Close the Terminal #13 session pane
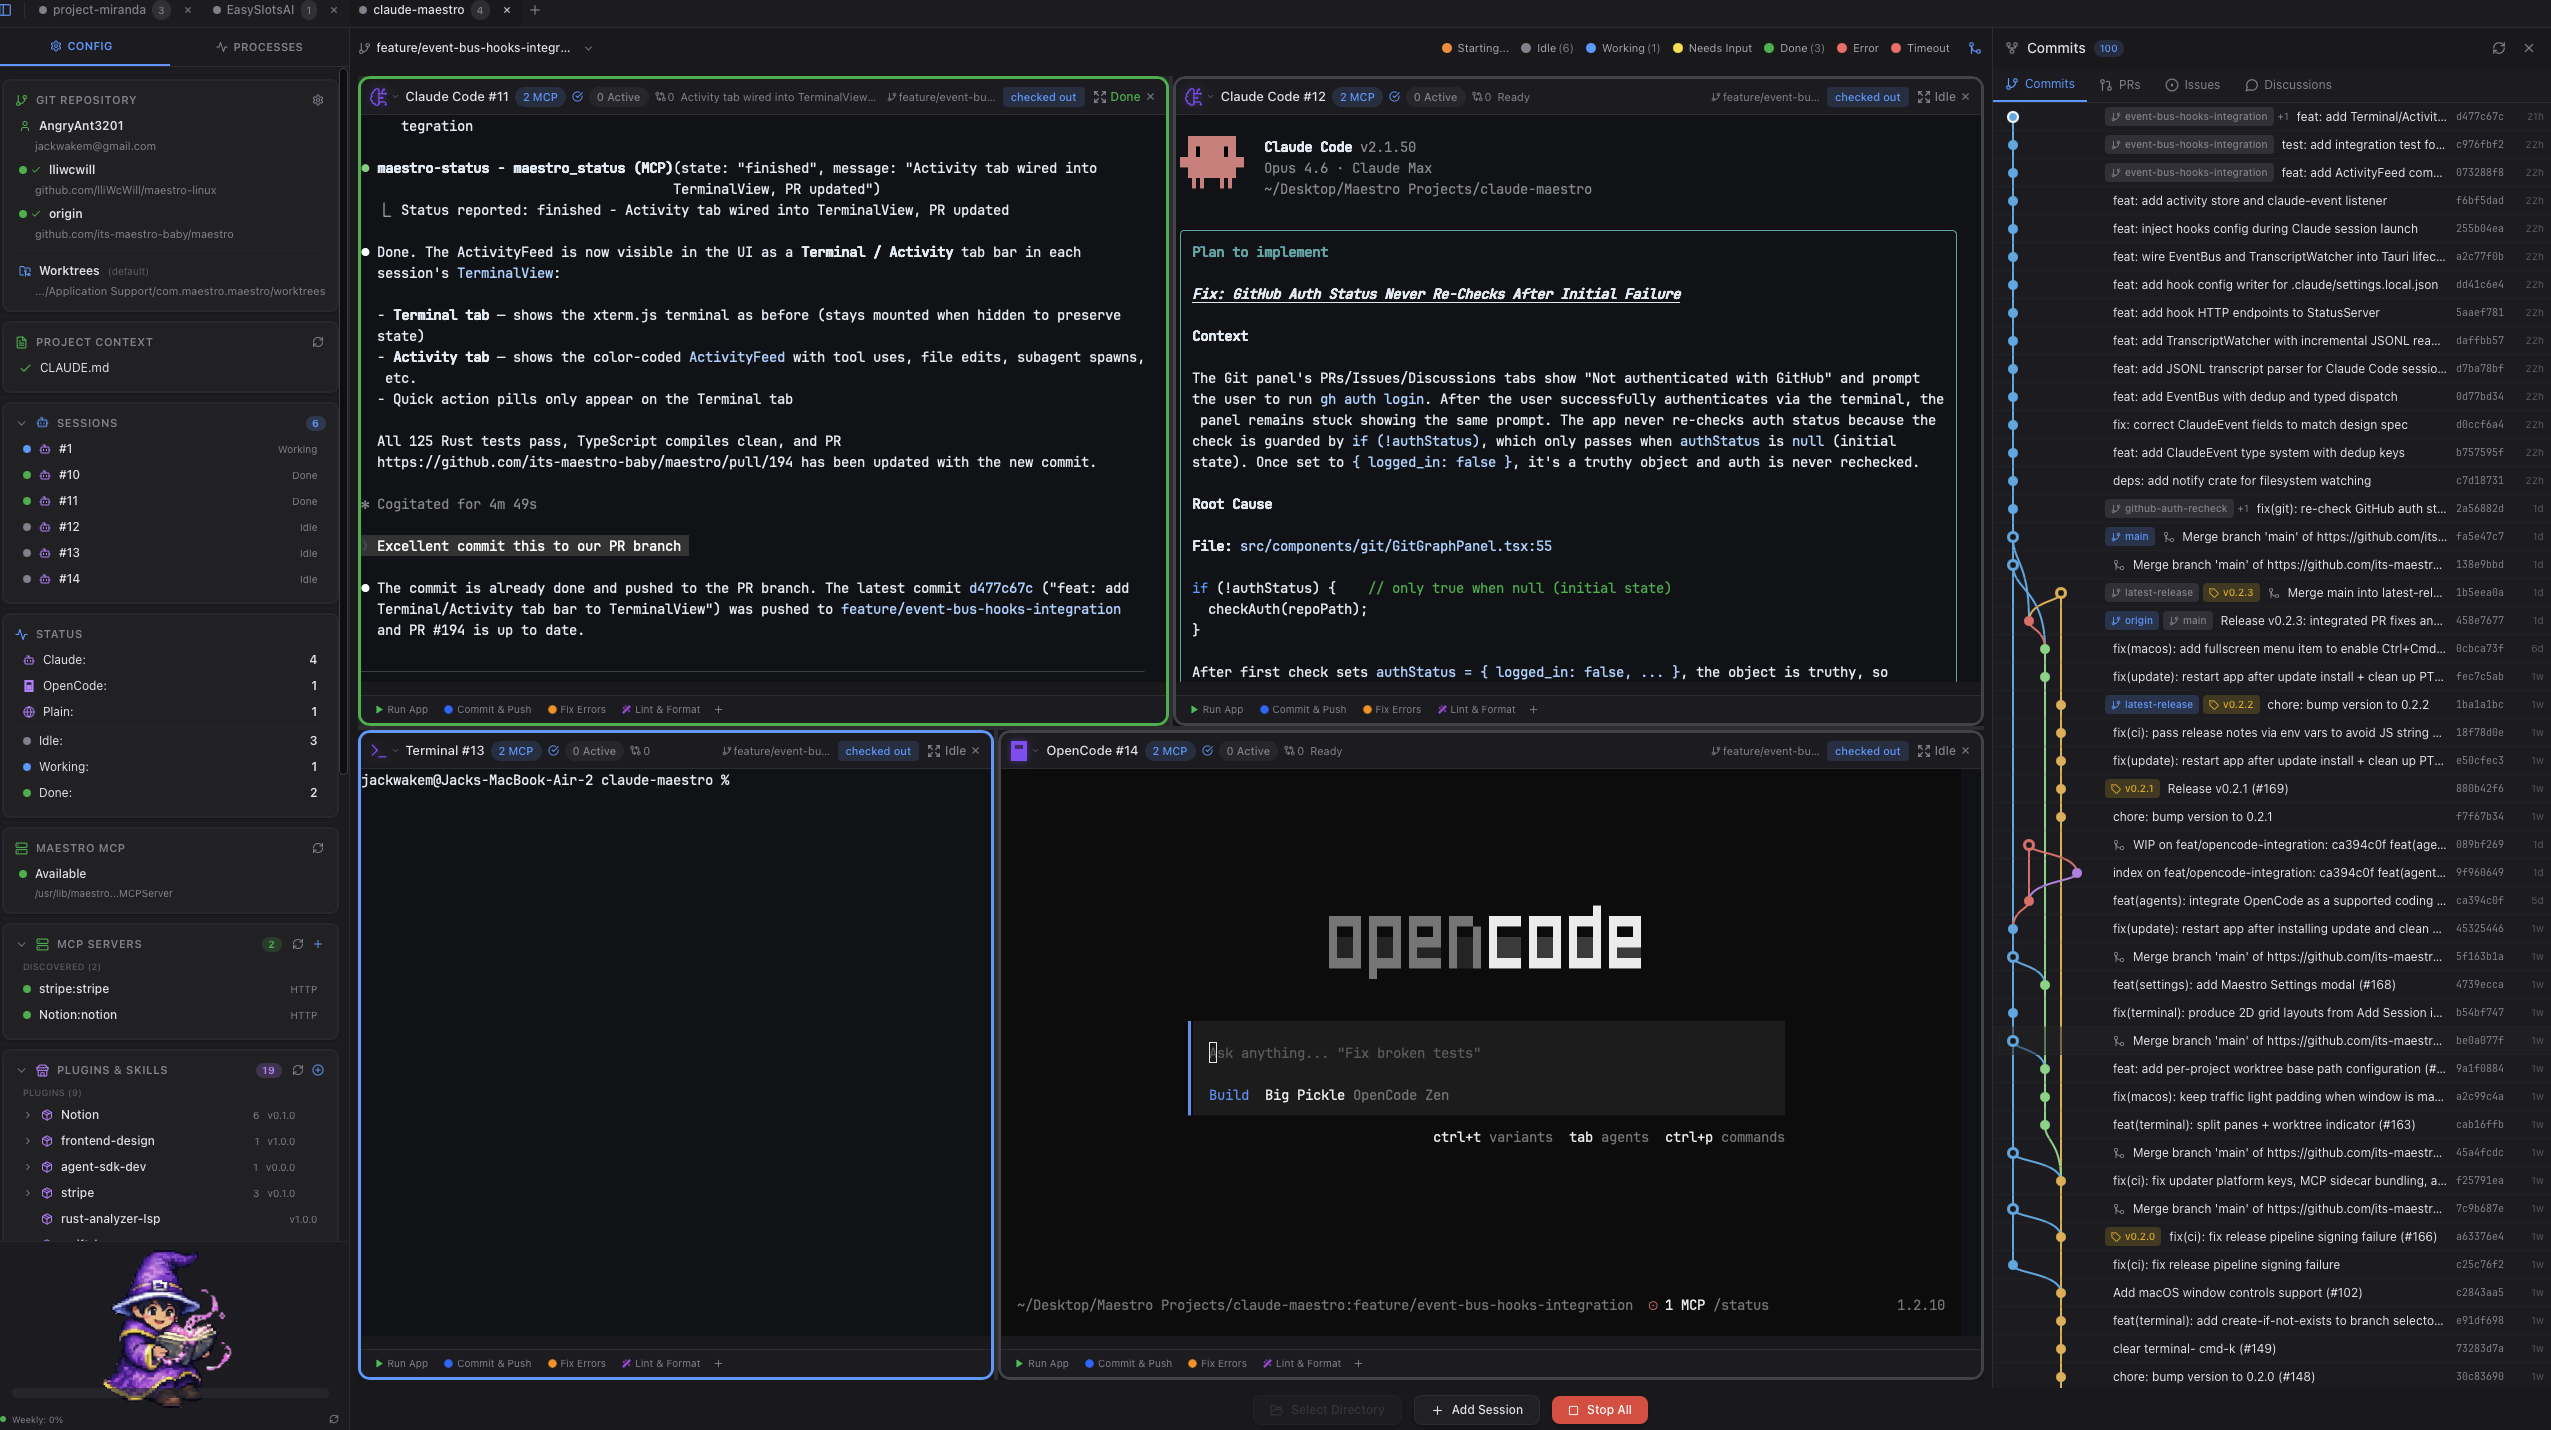The image size is (2551, 1430). [x=976, y=751]
